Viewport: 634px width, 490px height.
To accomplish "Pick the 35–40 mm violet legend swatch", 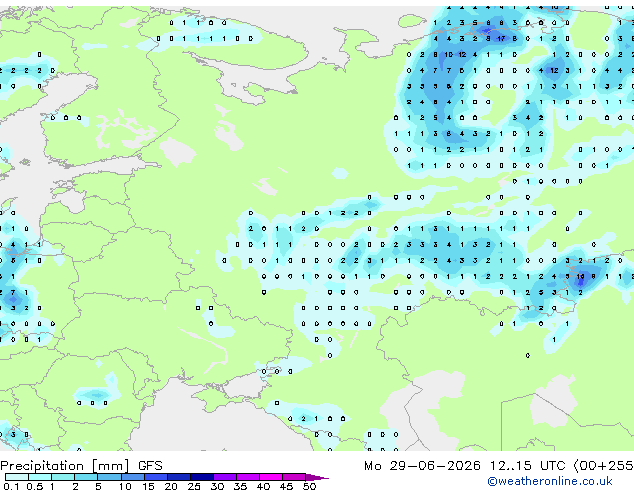I will [248, 477].
